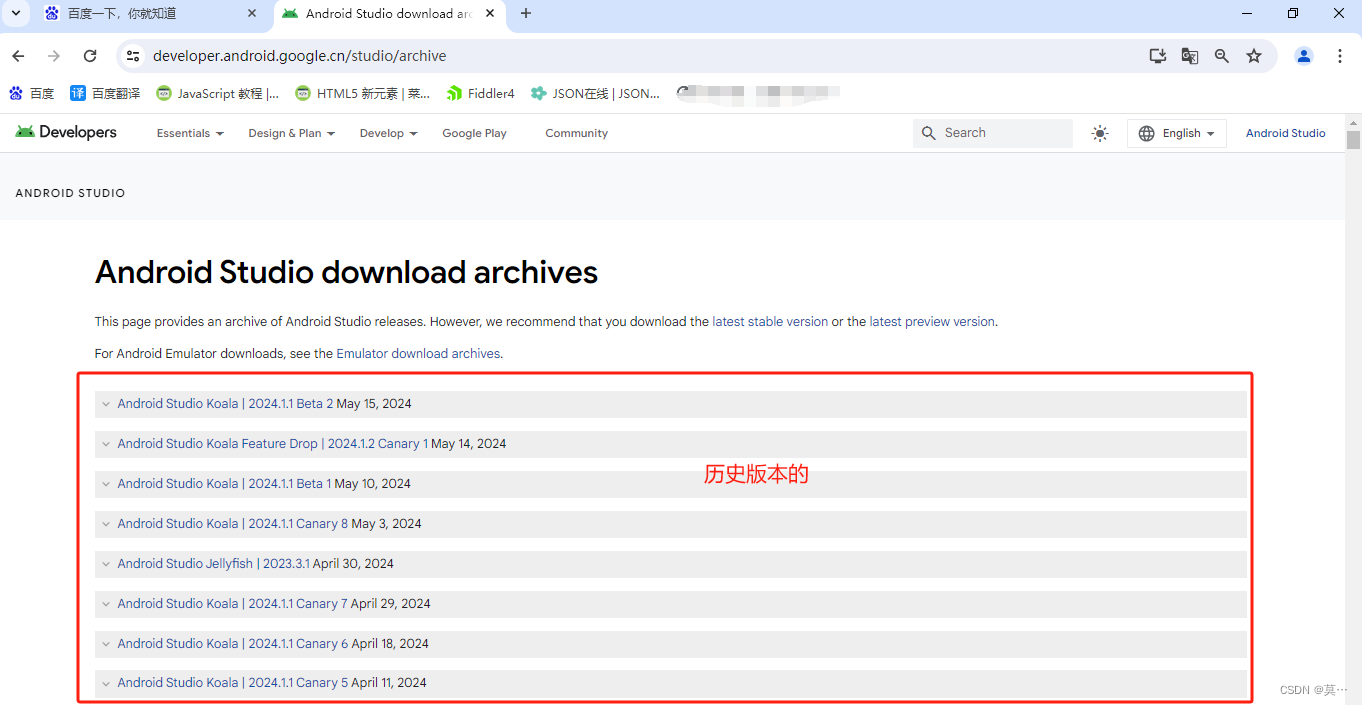Click the Android Studio header link
Viewport: 1362px width, 705px height.
click(x=1286, y=133)
